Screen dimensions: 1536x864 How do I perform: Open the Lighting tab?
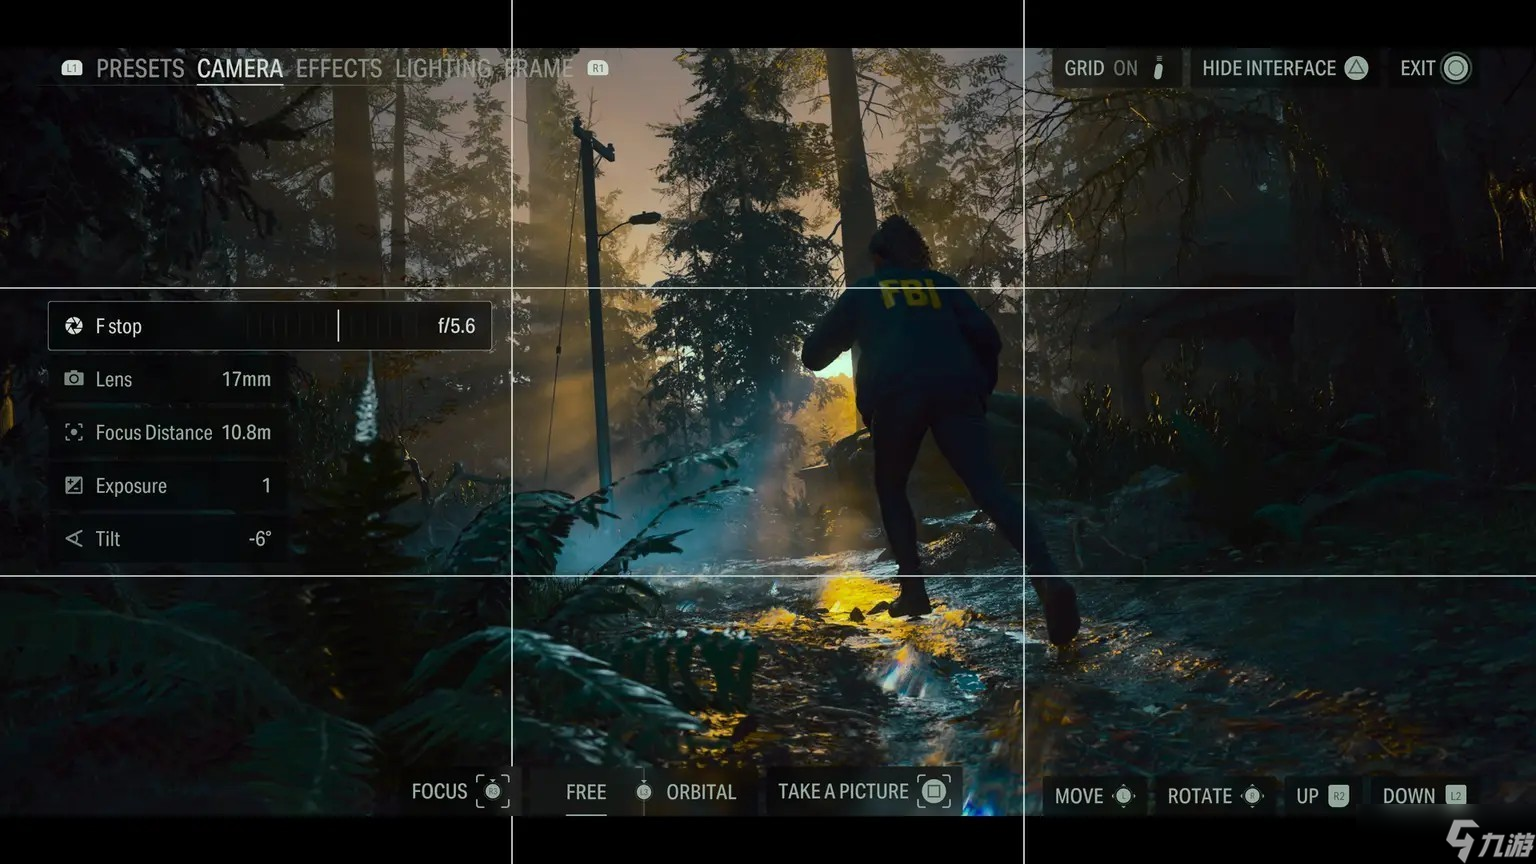[443, 68]
